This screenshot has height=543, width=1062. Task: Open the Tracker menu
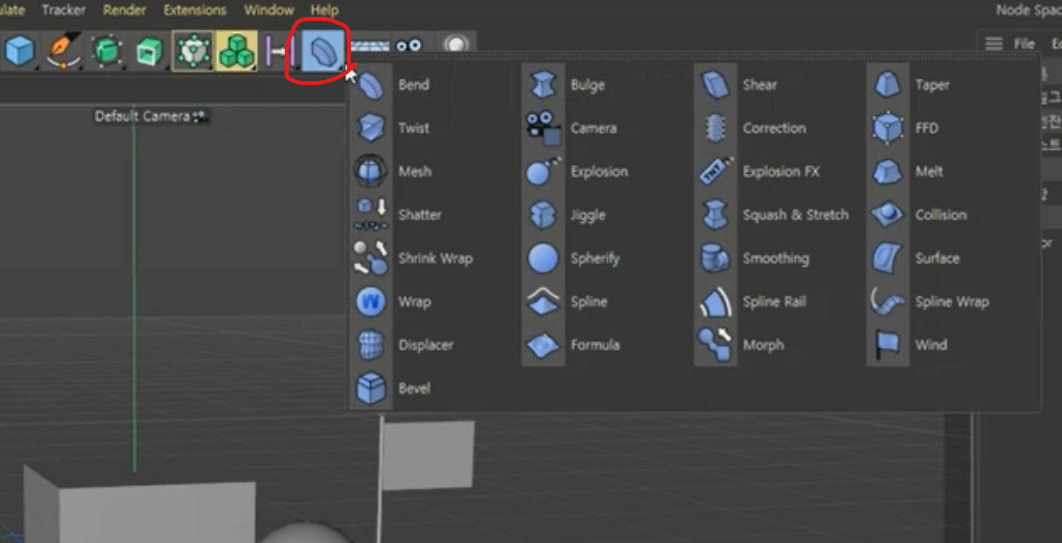(63, 10)
